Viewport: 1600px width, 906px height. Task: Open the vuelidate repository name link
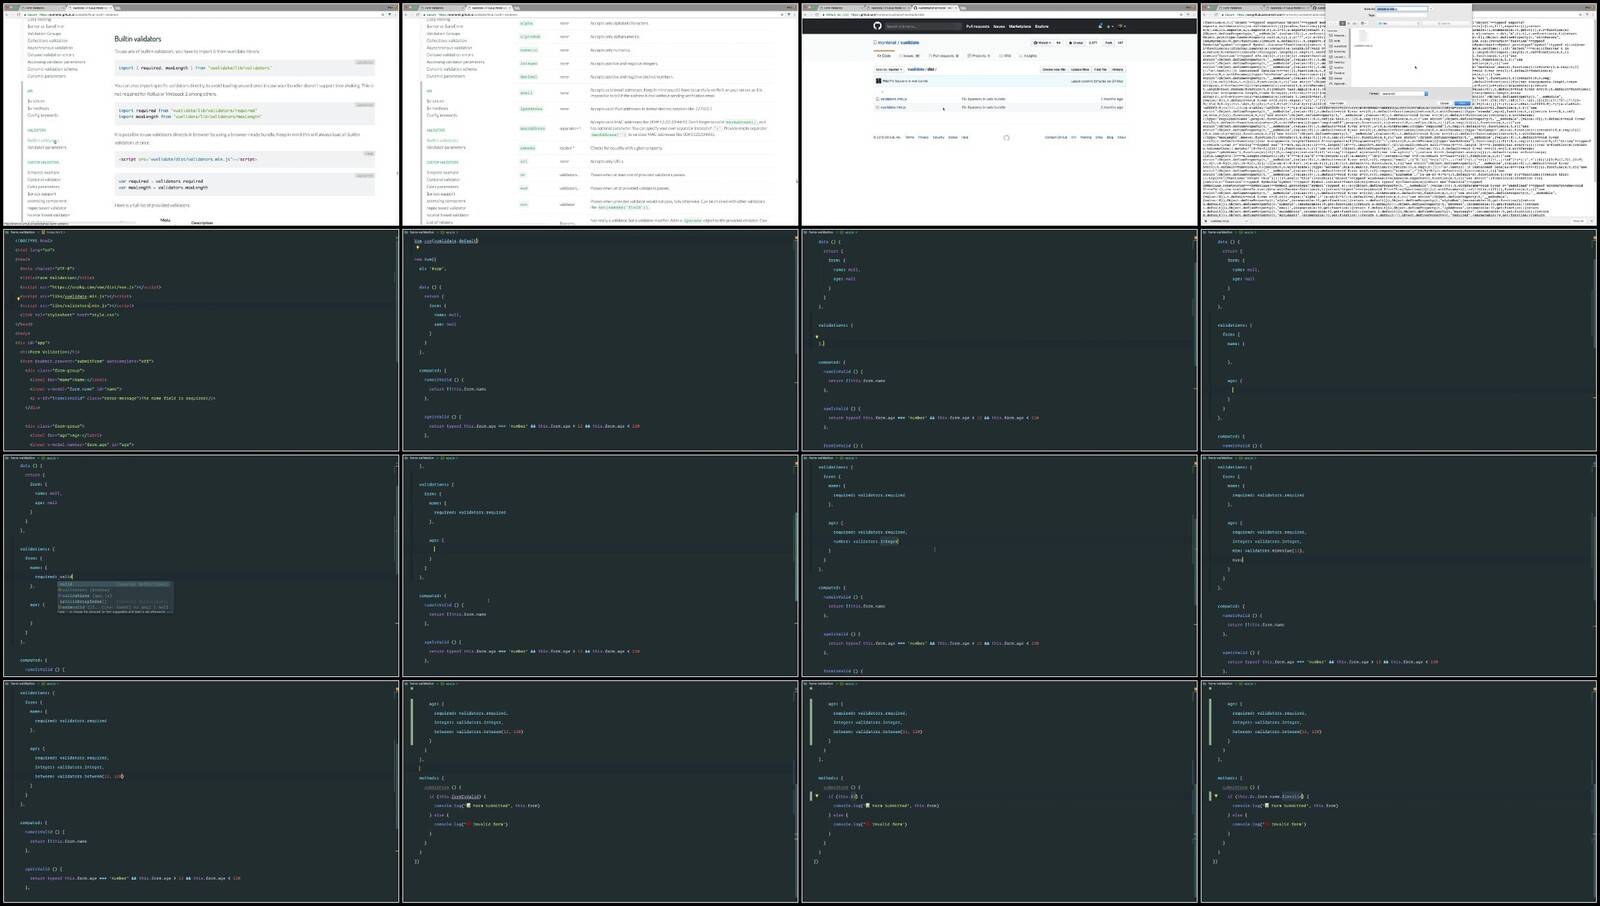[x=909, y=43]
